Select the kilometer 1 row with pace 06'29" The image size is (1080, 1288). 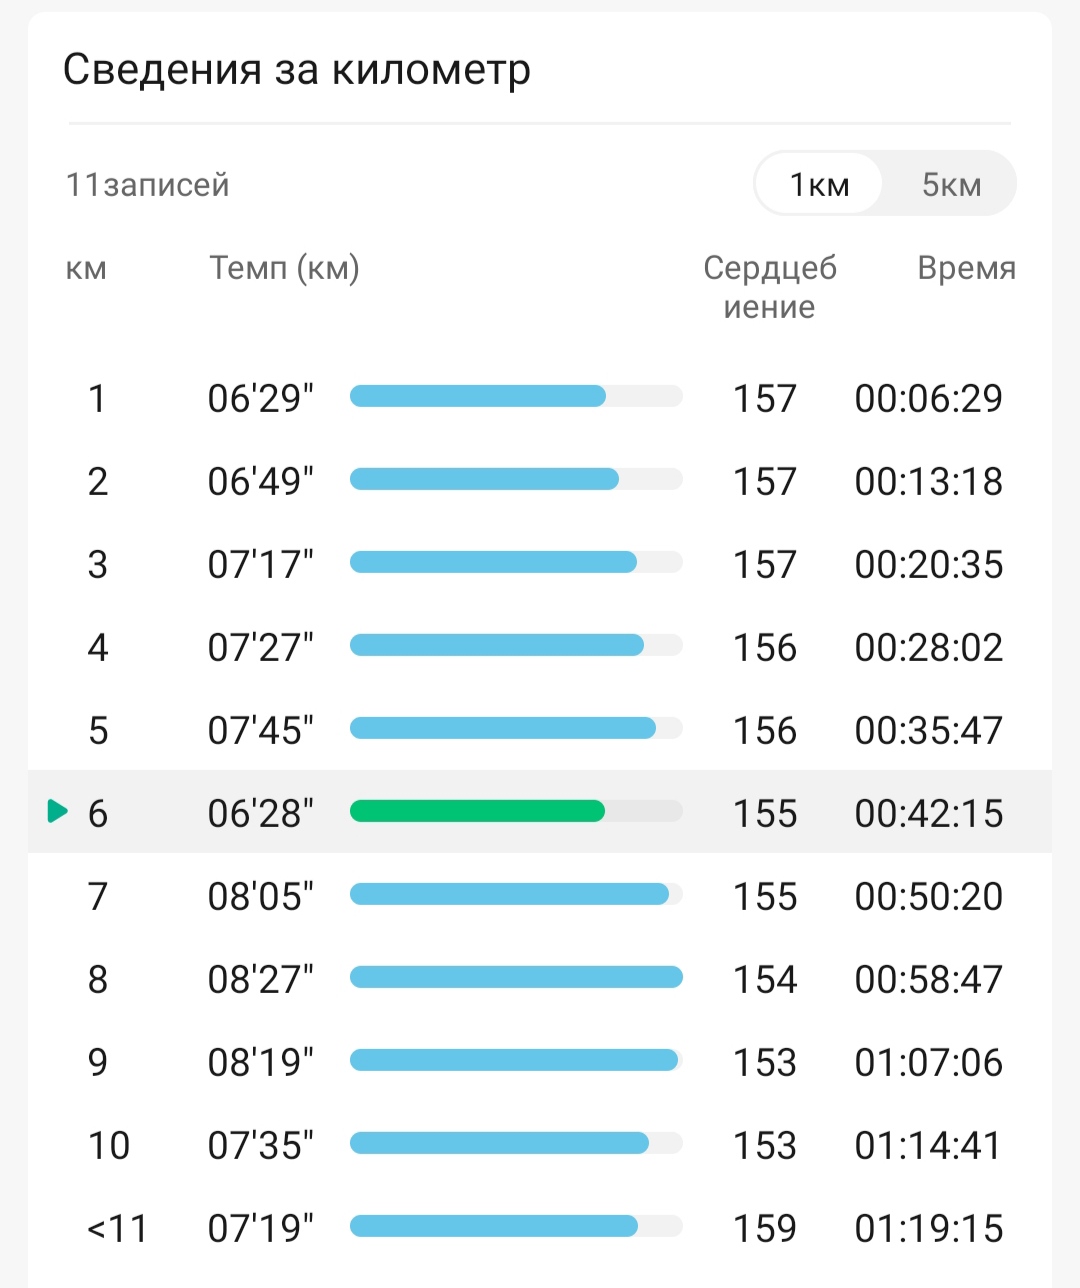pyautogui.click(x=540, y=397)
